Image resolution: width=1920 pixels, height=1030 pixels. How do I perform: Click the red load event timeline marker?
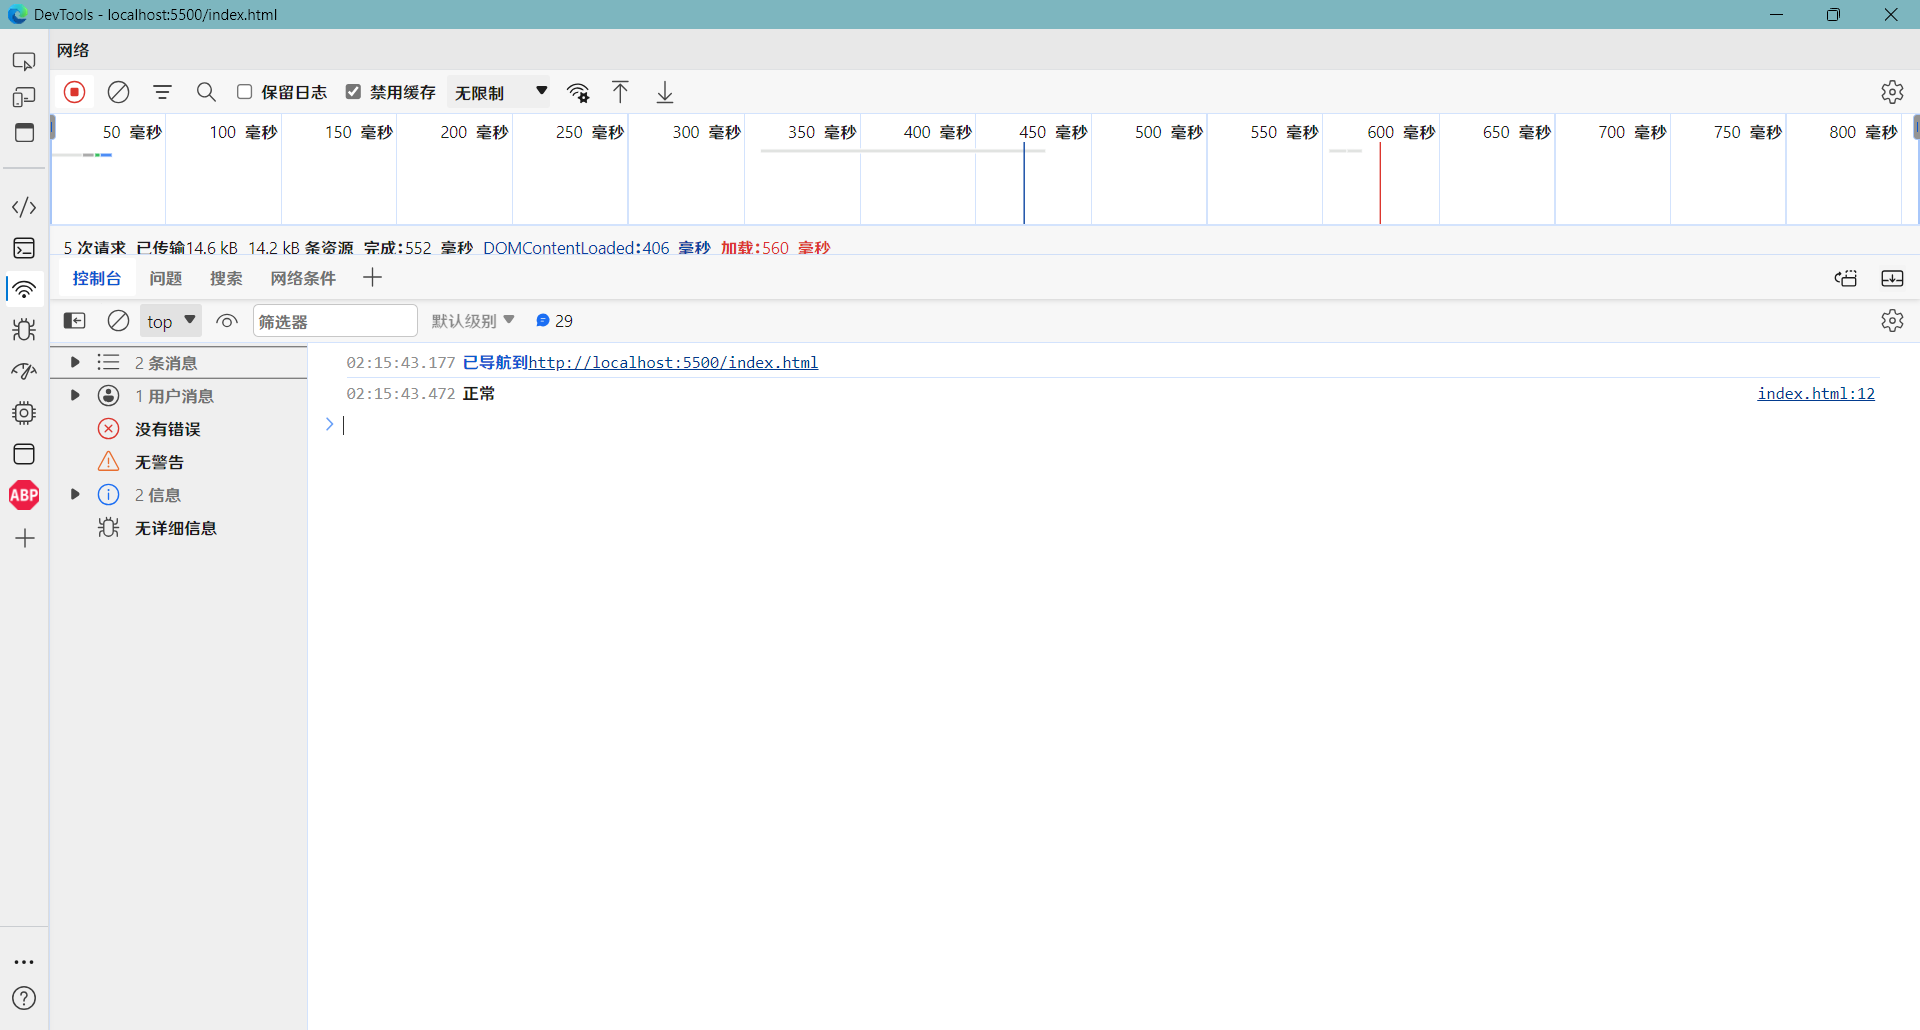[1380, 185]
